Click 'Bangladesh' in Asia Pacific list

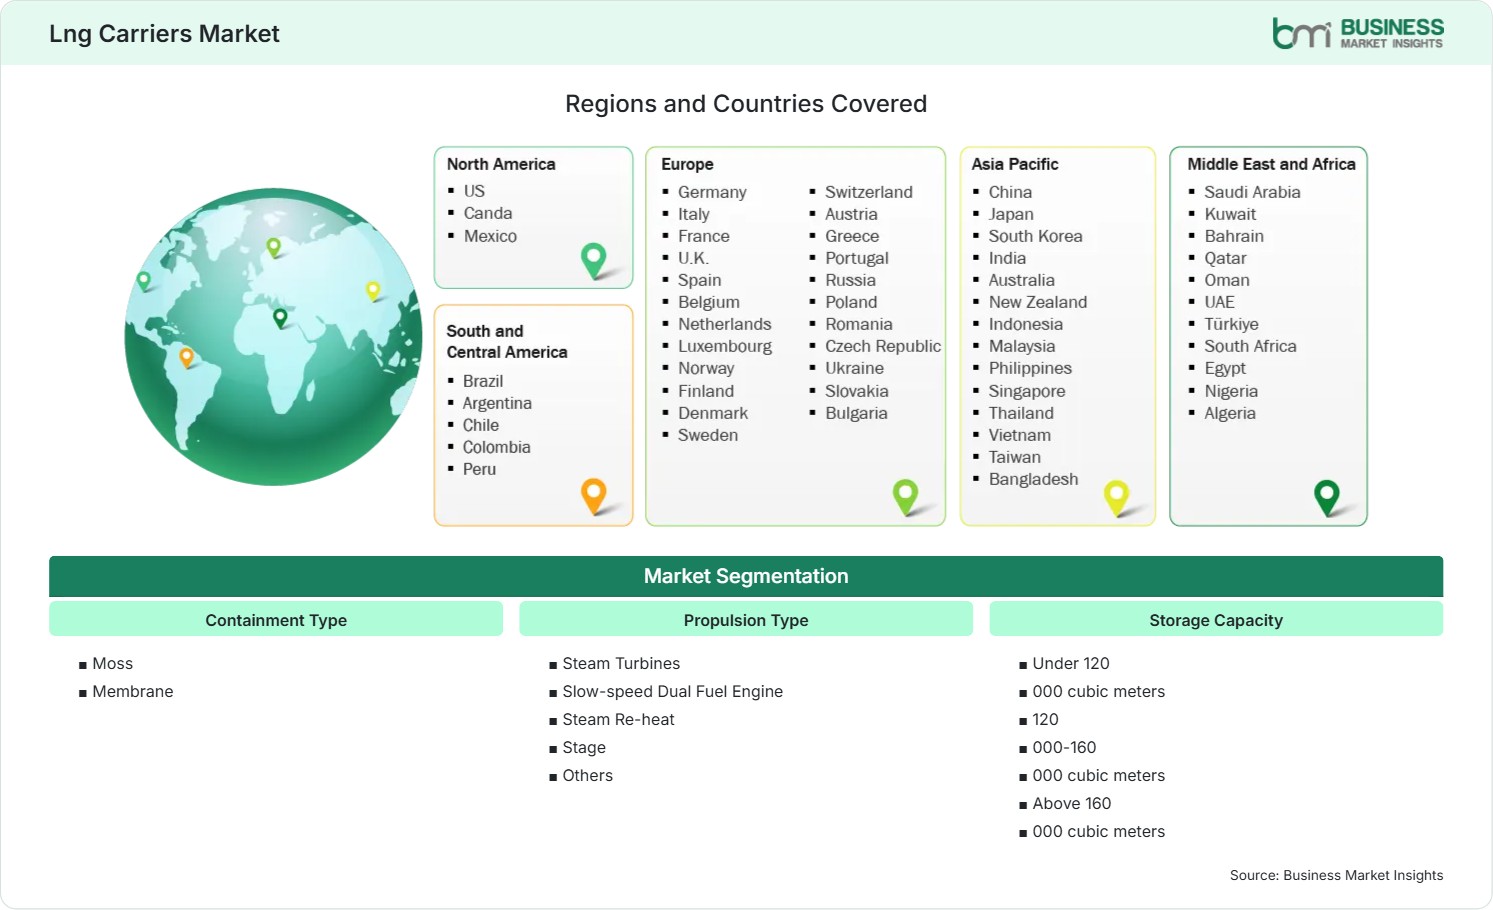(1034, 479)
